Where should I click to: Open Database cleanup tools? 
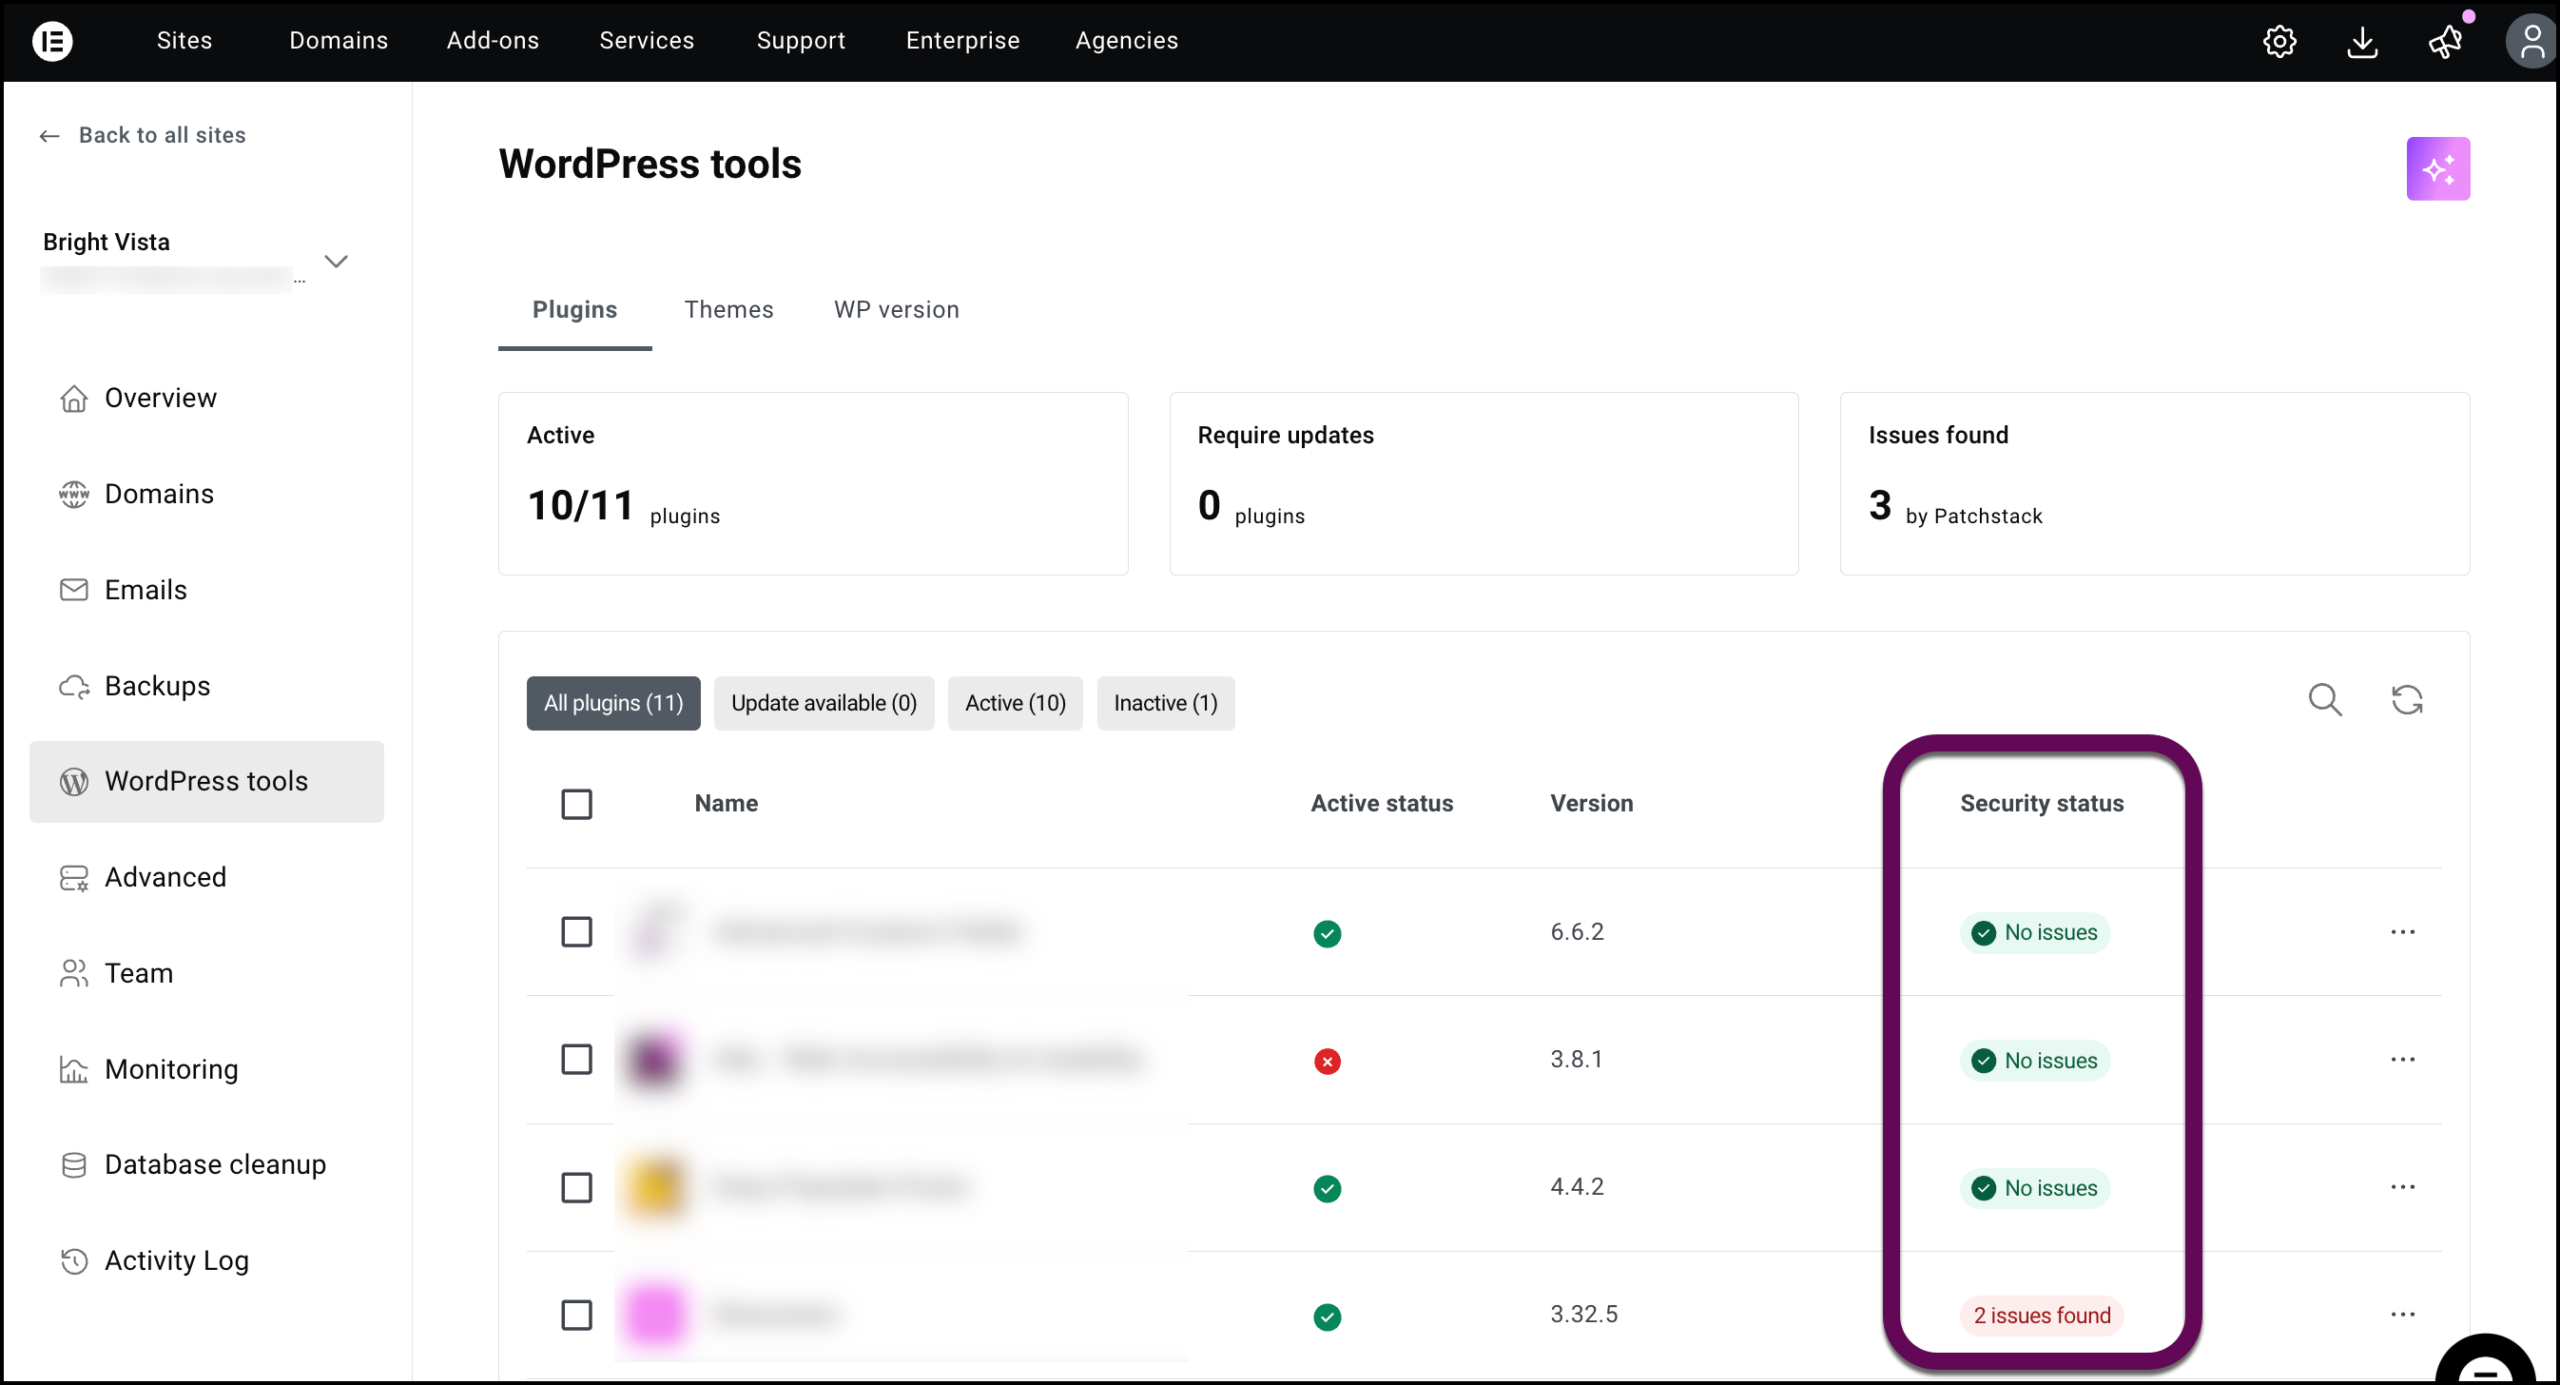(215, 1164)
